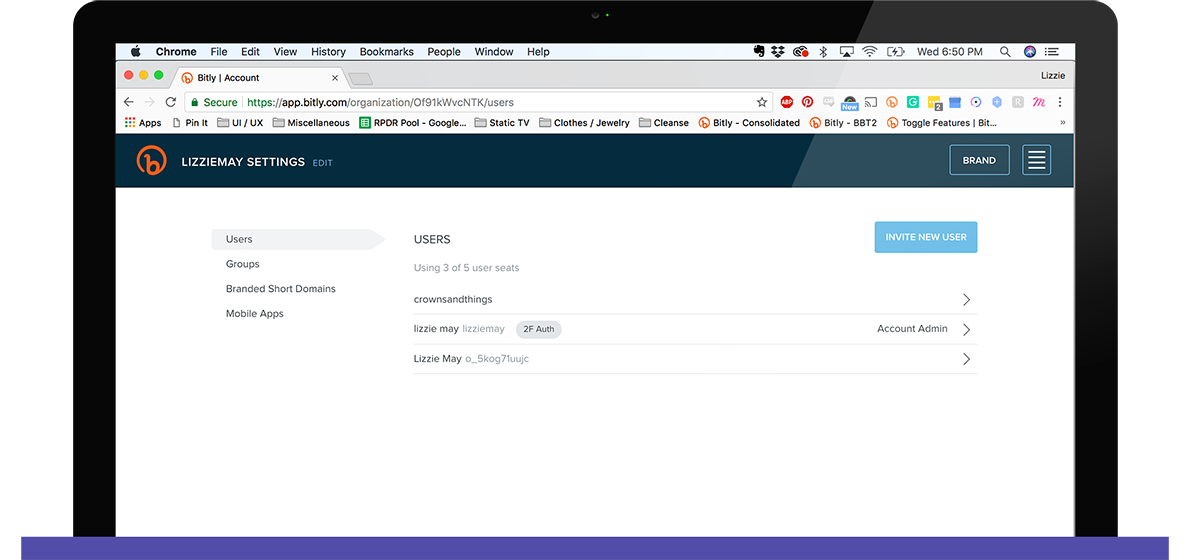Click the new tab button

[x=360, y=79]
